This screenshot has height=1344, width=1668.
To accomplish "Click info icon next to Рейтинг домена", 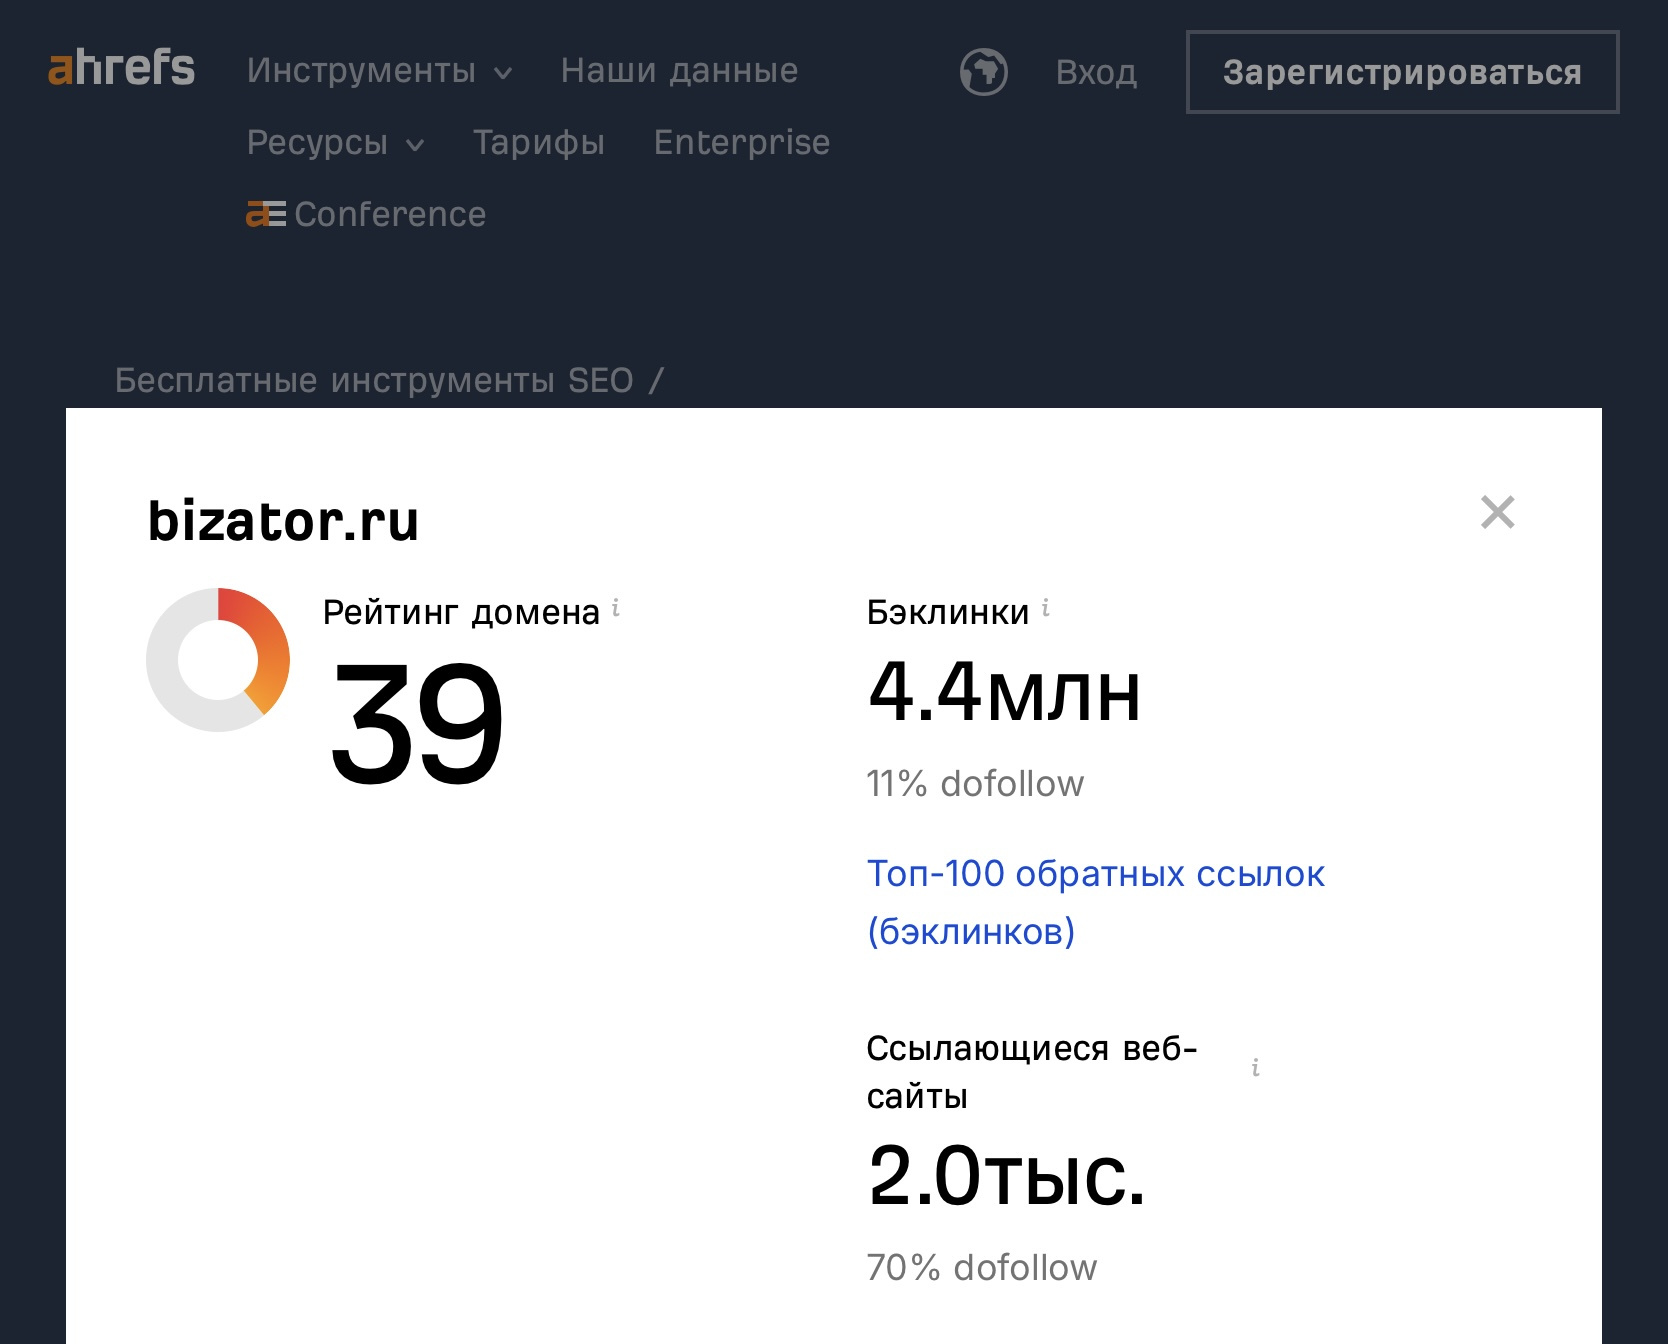I will pyautogui.click(x=616, y=607).
